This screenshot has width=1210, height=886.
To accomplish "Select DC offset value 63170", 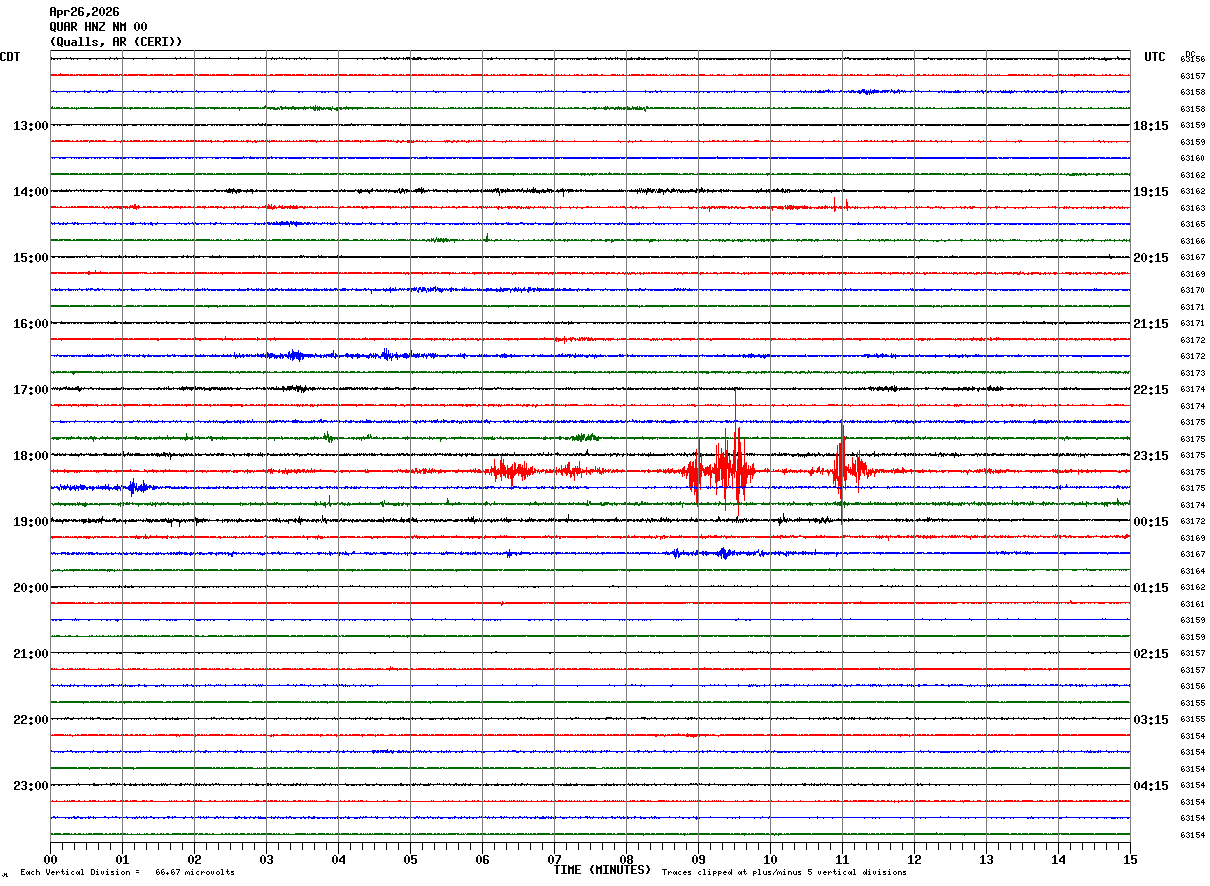I will click(1192, 290).
